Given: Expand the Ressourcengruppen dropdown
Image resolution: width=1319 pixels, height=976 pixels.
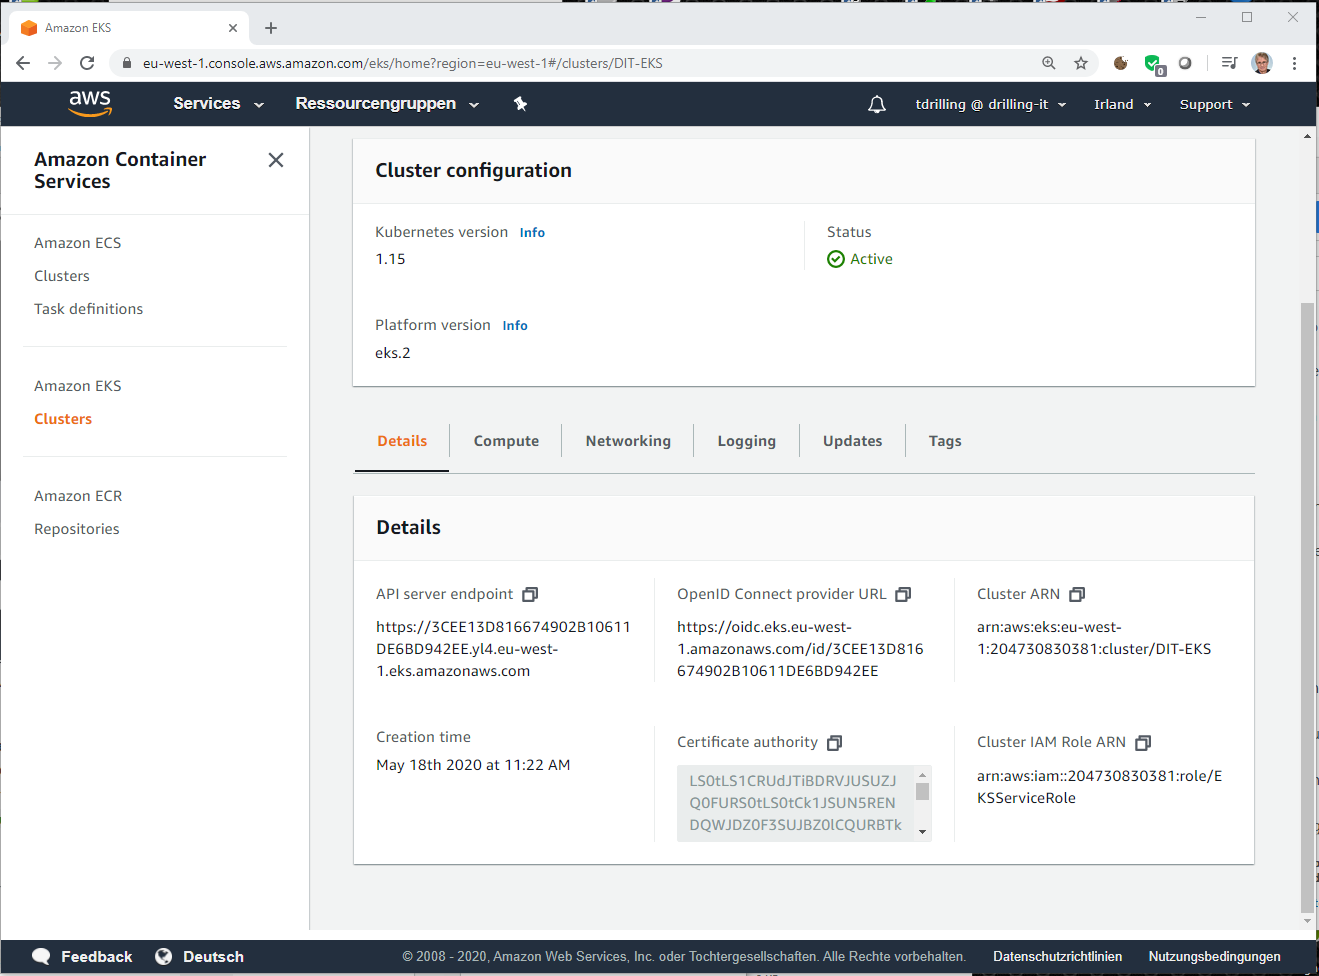Looking at the screenshot, I should (x=387, y=104).
